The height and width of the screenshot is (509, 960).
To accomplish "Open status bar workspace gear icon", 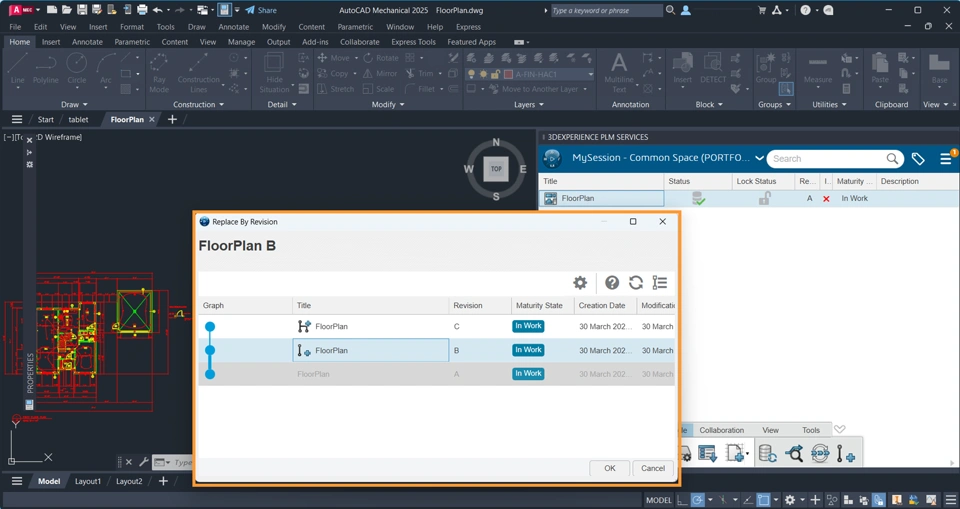I will coord(790,500).
